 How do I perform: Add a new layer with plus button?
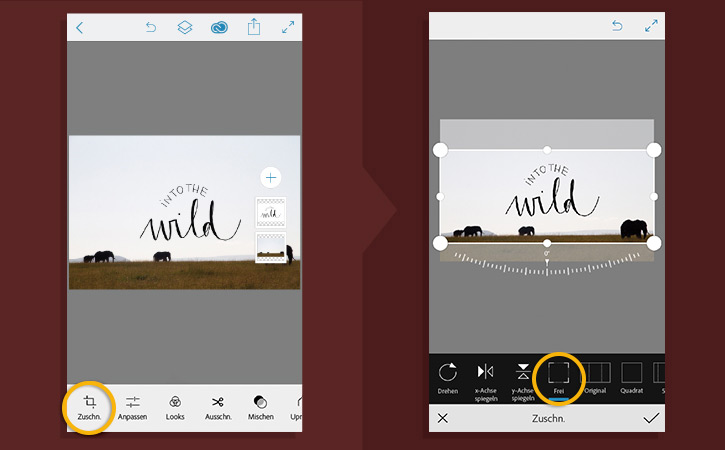(x=270, y=178)
